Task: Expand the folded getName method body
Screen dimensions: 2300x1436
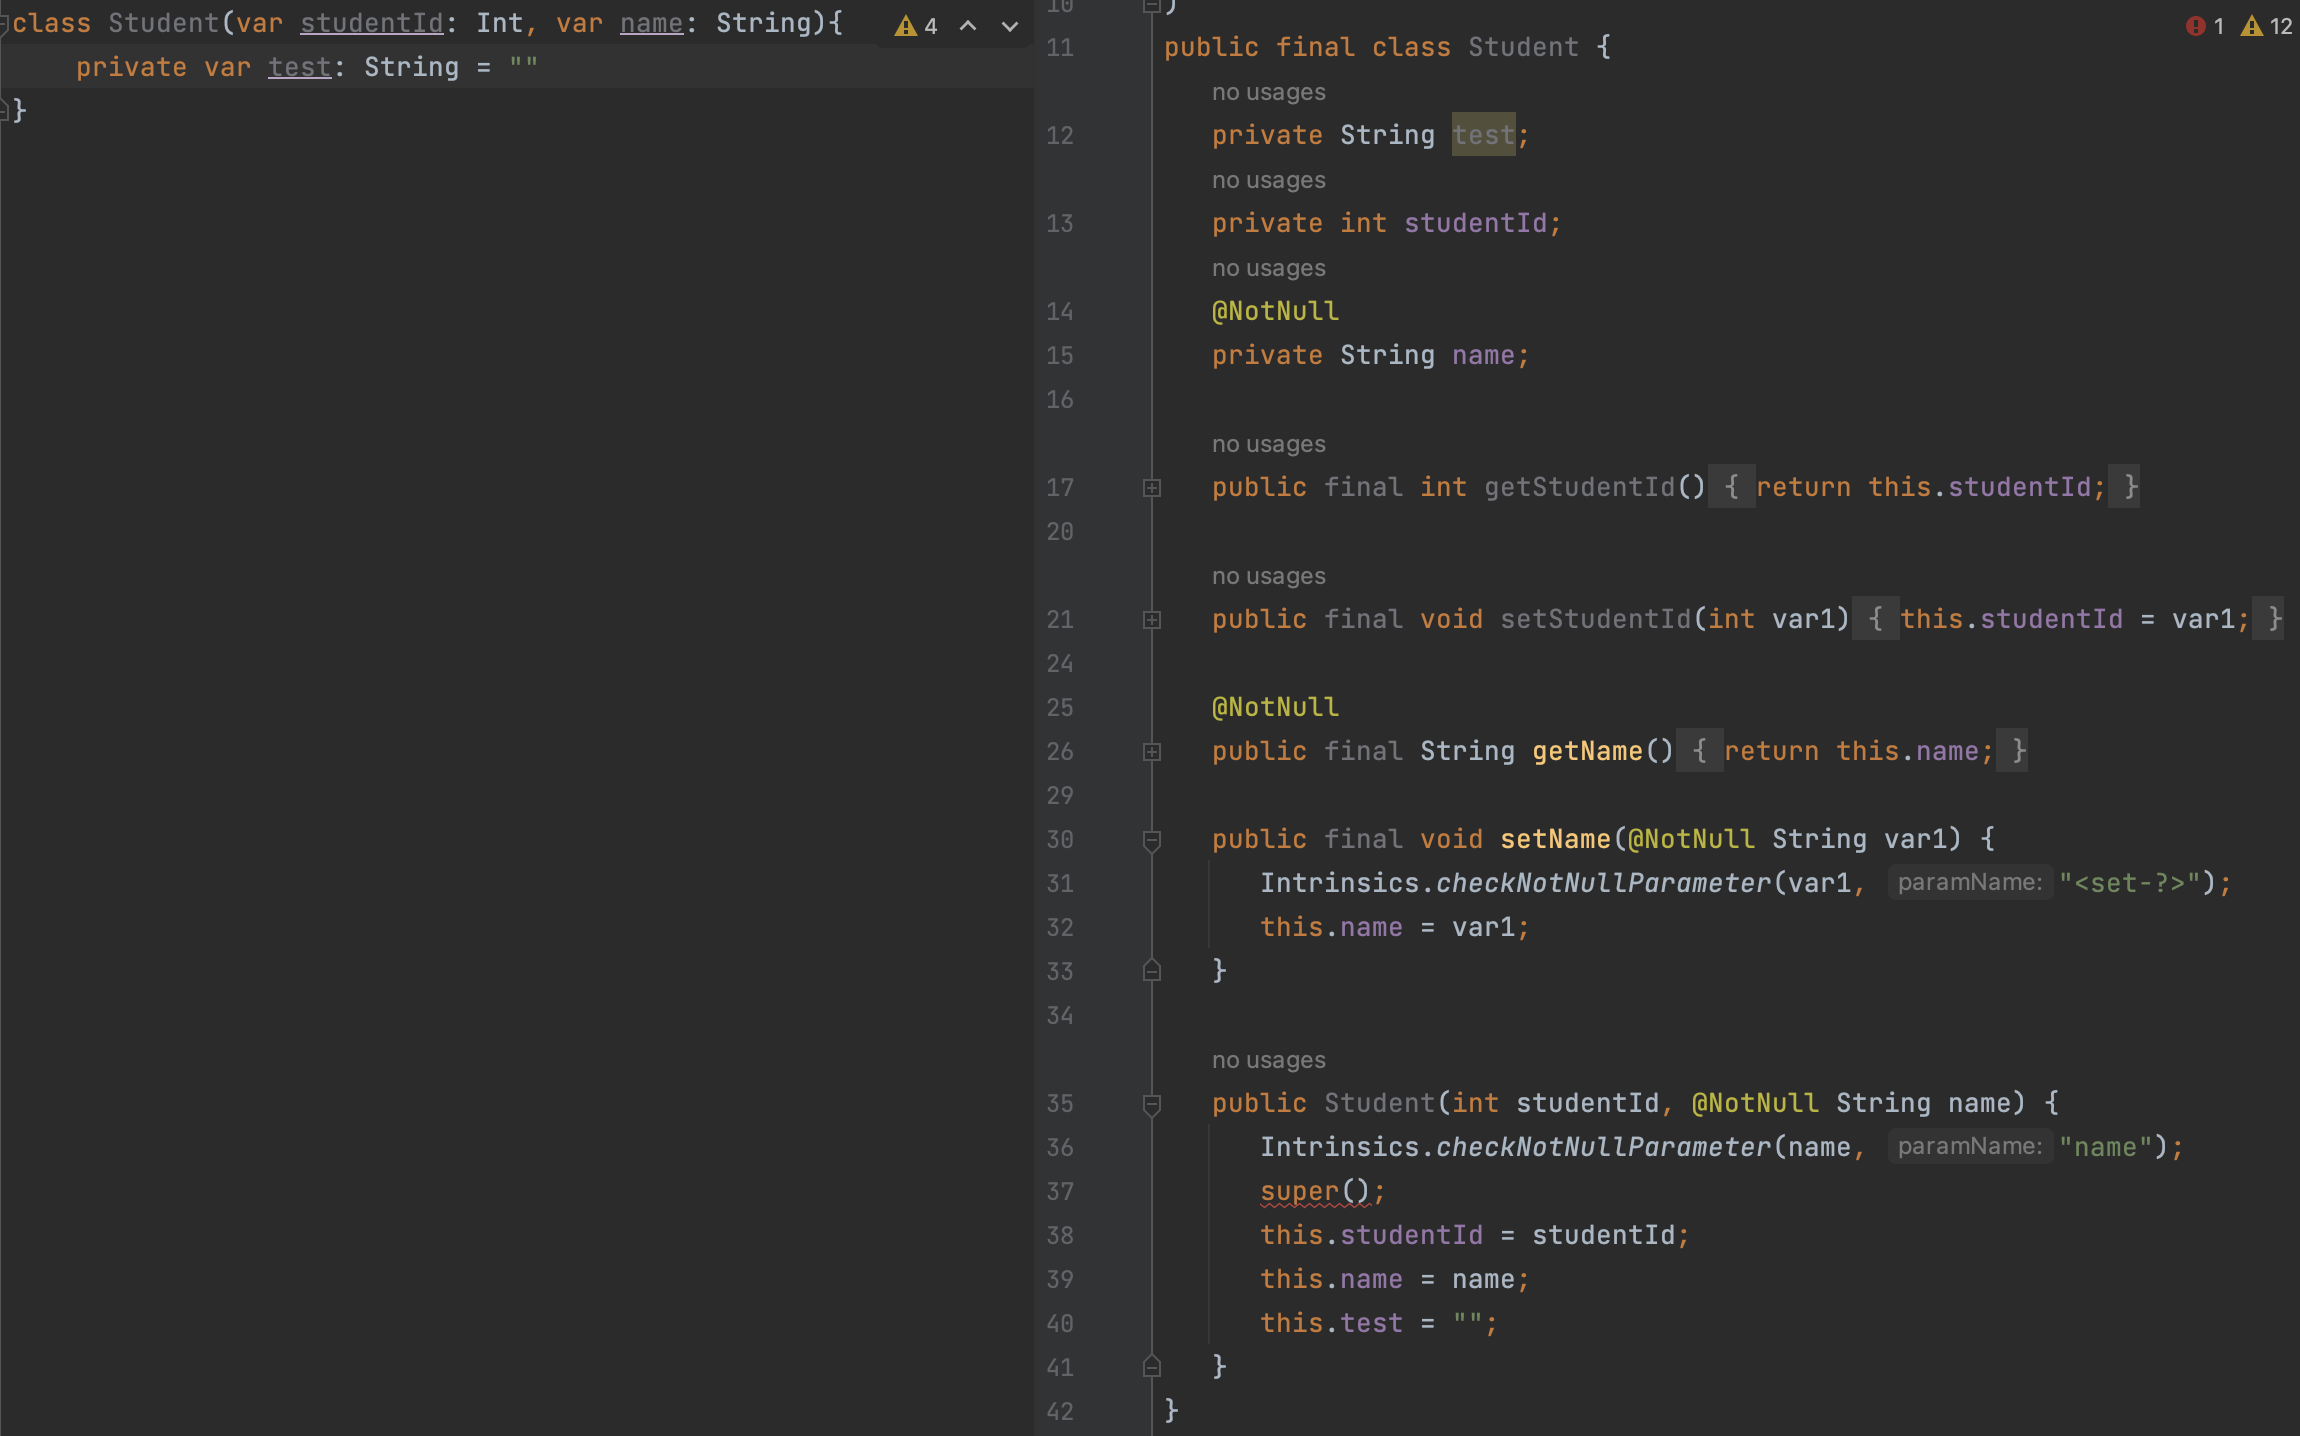Action: [x=1151, y=751]
